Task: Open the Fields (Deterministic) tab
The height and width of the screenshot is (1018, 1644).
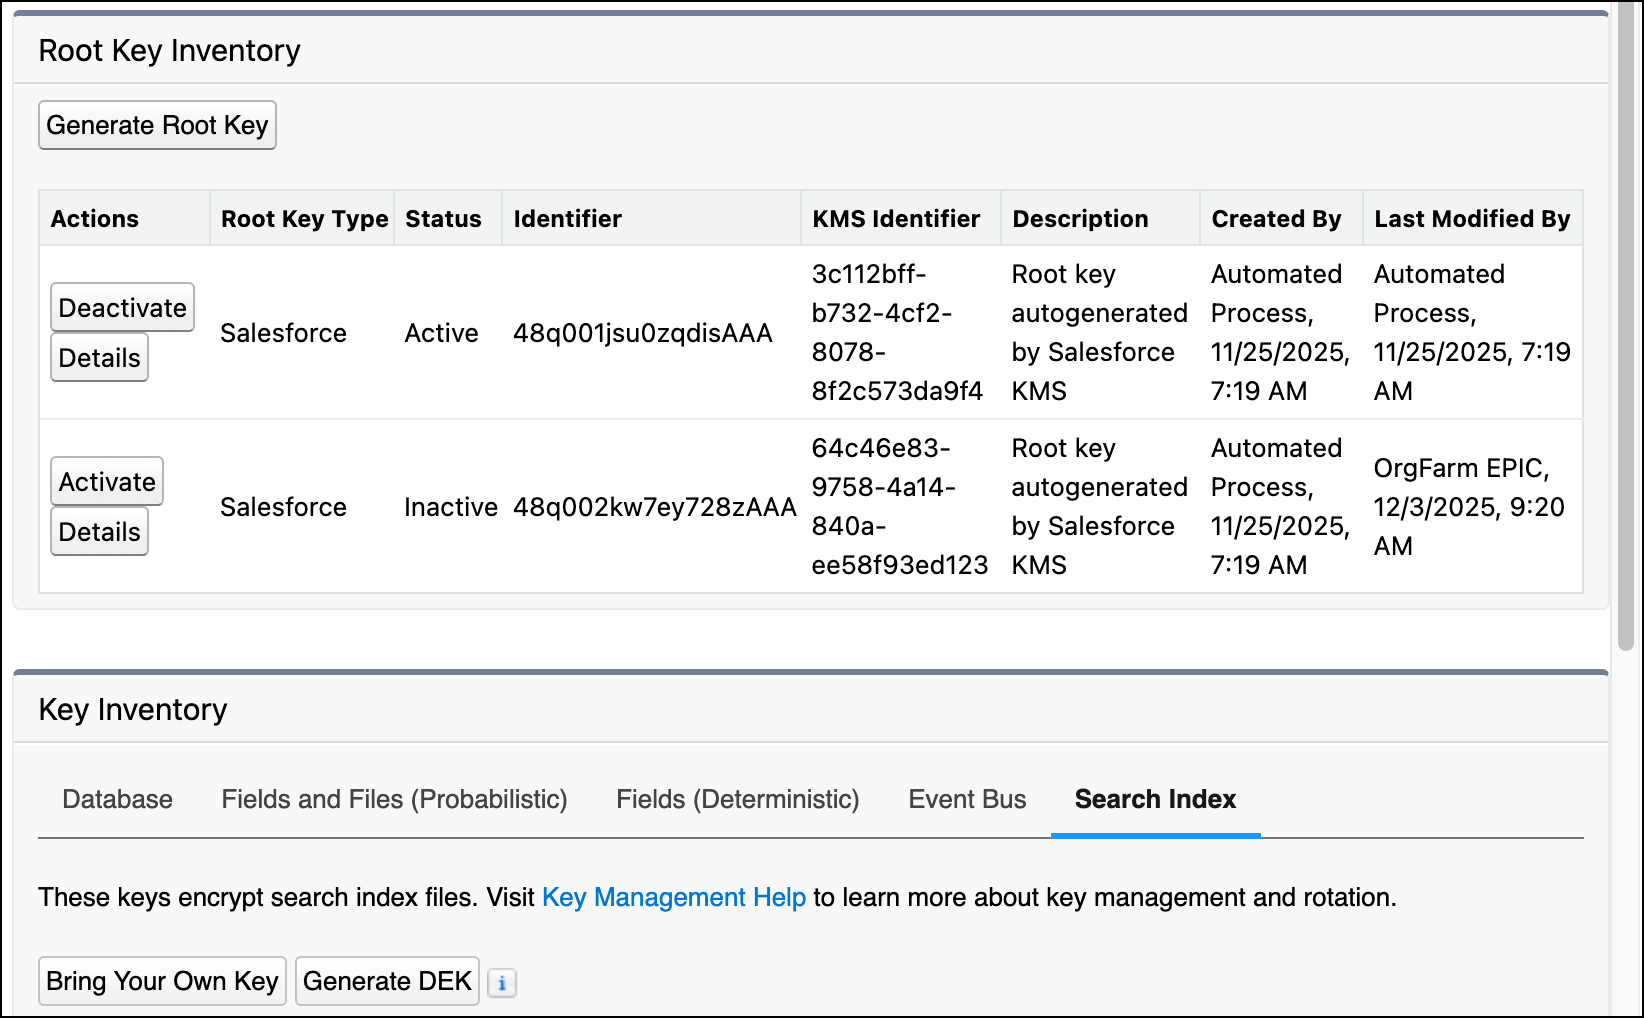Action: [738, 799]
